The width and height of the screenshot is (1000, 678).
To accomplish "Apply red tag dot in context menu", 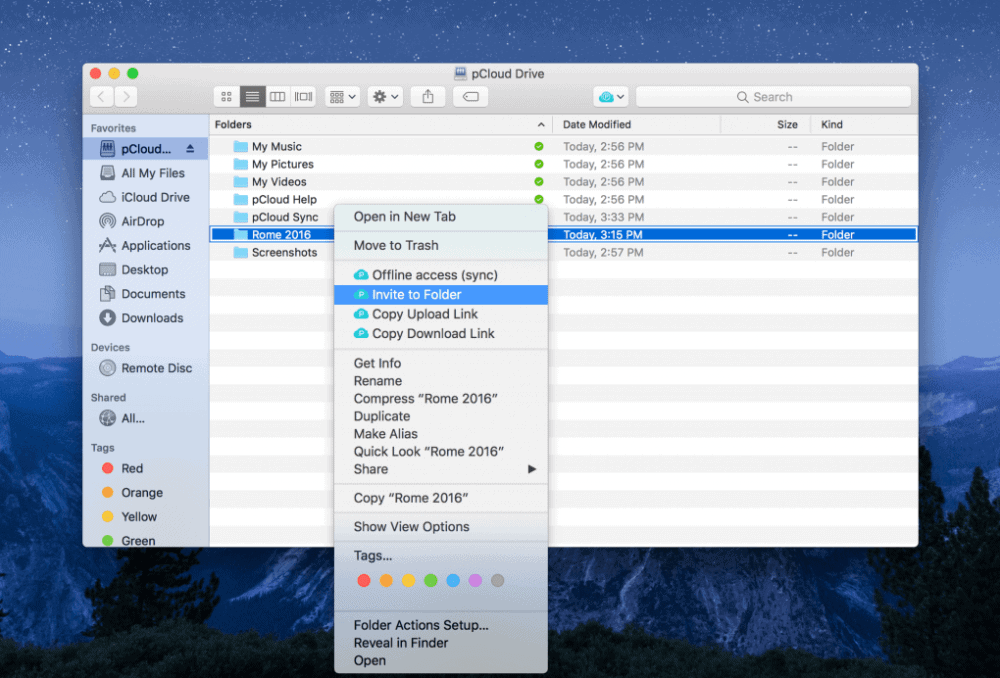I will tap(364, 580).
